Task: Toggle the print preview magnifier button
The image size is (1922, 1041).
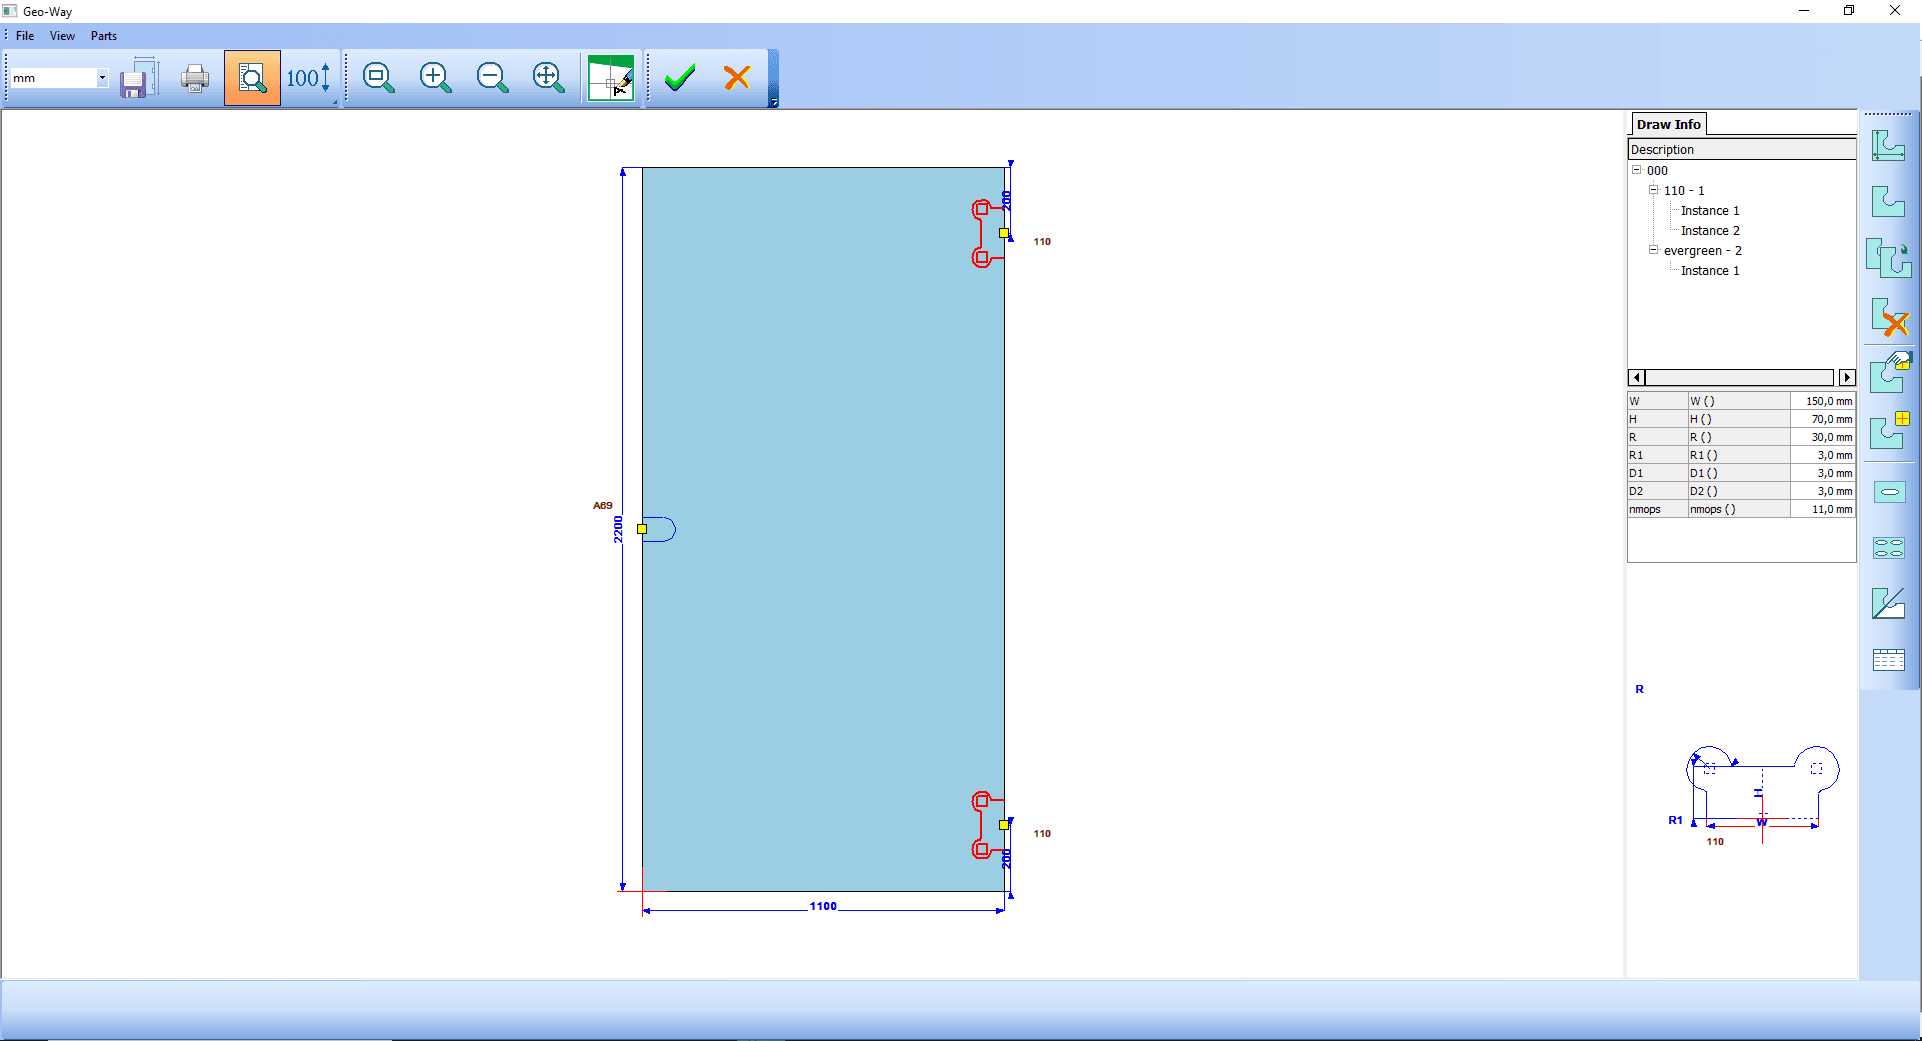Action: coord(252,78)
